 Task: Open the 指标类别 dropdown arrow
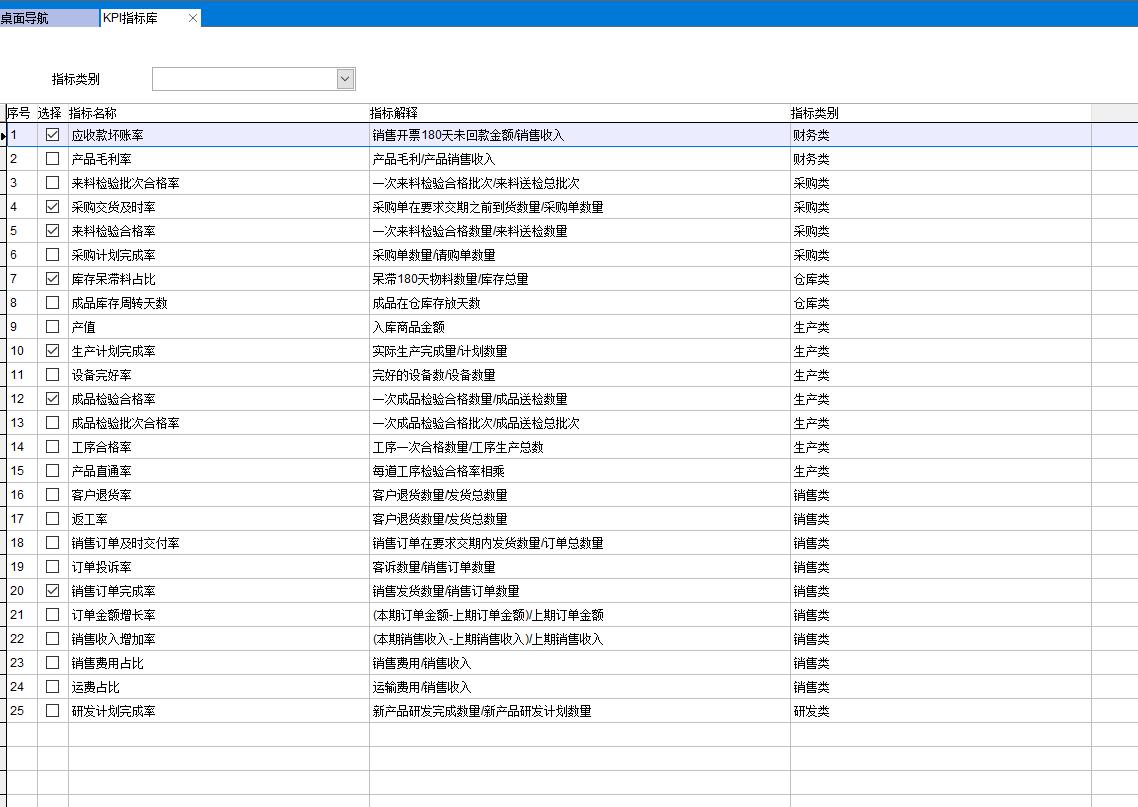point(345,79)
